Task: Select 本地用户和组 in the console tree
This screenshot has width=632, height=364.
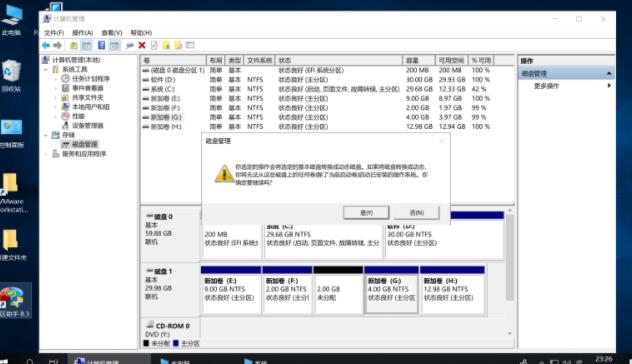Action: [91, 107]
